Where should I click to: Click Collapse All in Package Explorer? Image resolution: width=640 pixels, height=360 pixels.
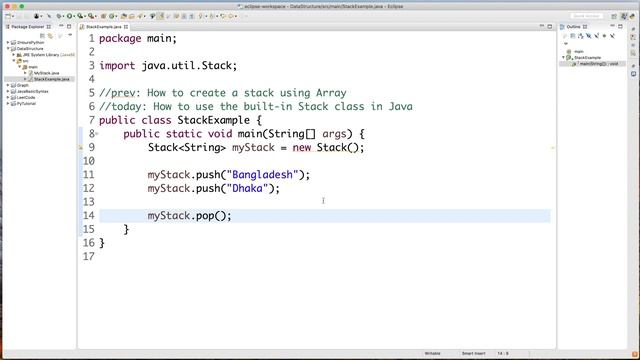pos(42,36)
